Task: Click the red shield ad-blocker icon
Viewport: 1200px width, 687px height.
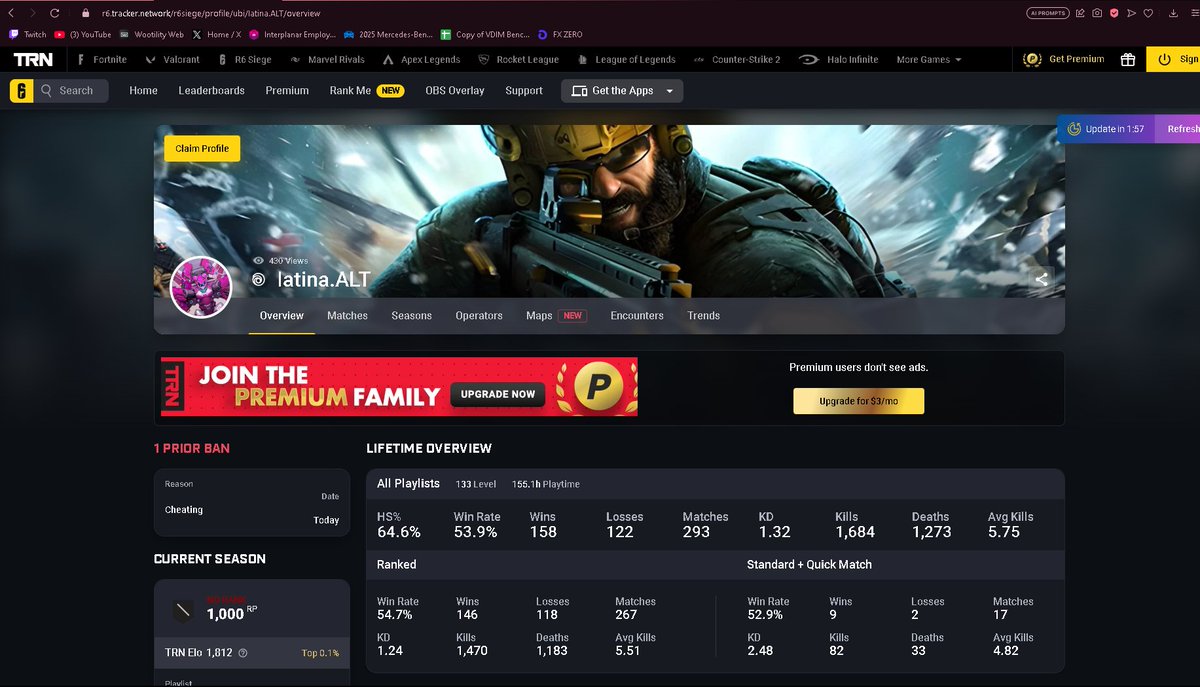Action: point(1114,13)
